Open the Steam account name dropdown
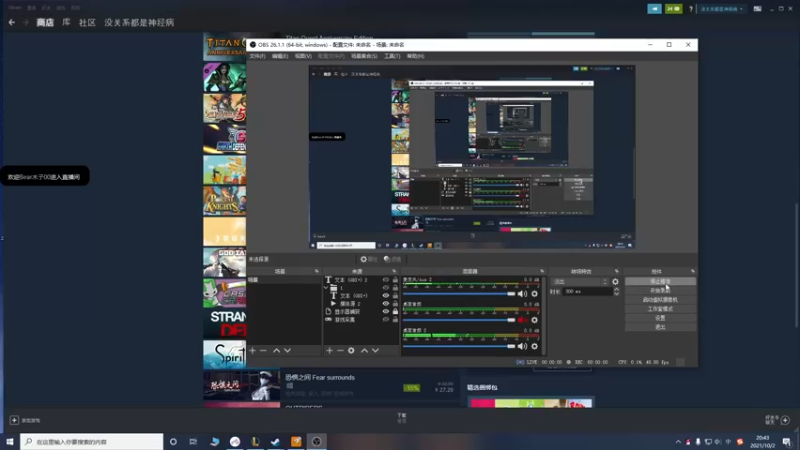800x450 pixels. click(x=721, y=9)
